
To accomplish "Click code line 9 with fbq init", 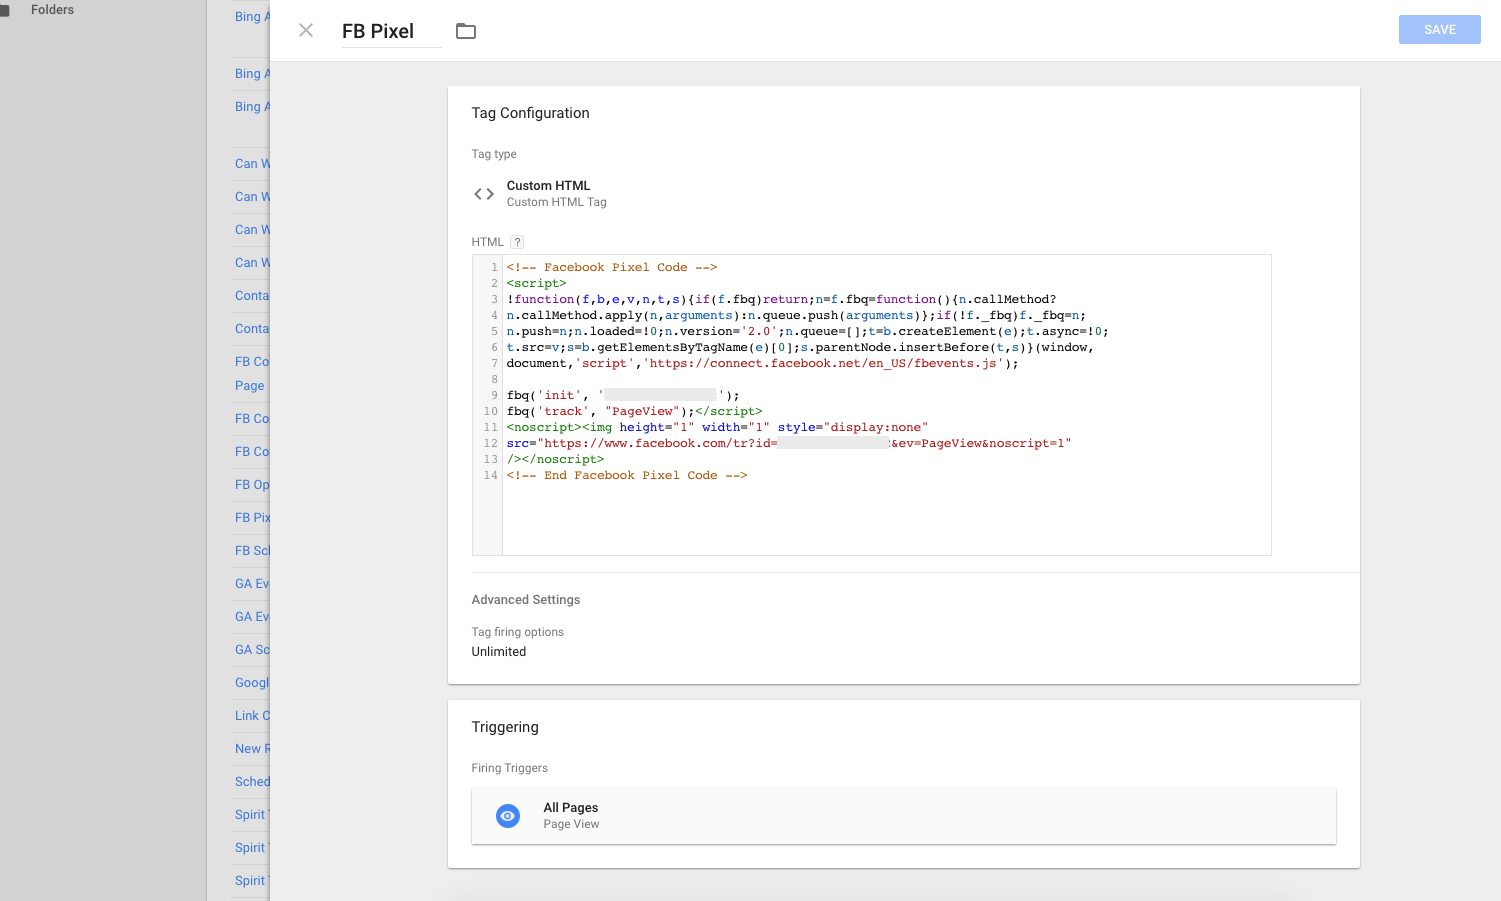I will pos(623,396).
